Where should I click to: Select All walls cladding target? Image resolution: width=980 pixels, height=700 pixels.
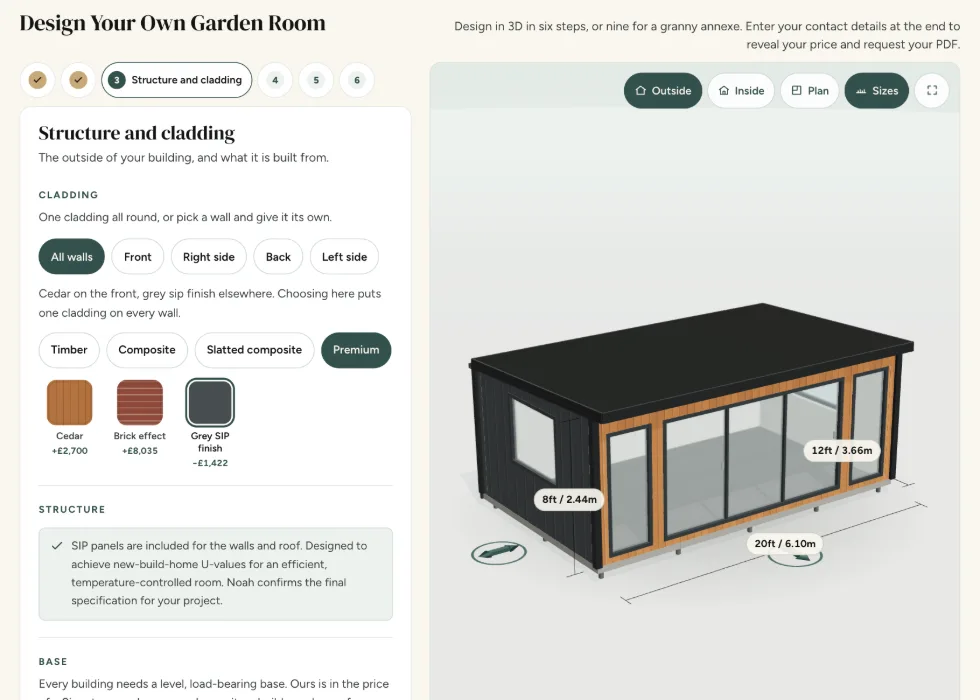pyautogui.click(x=72, y=257)
